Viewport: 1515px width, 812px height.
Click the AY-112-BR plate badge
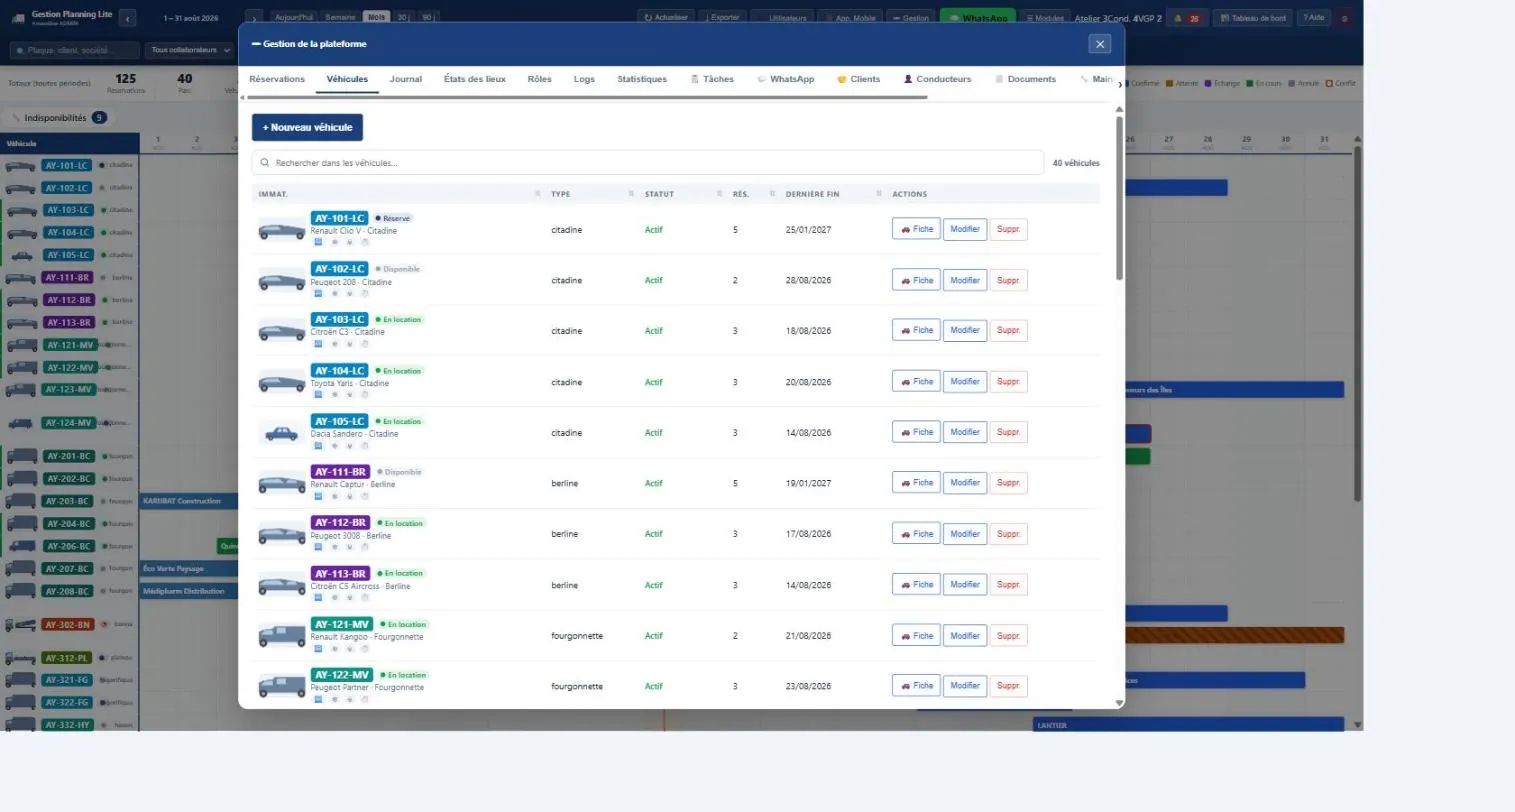coord(340,523)
